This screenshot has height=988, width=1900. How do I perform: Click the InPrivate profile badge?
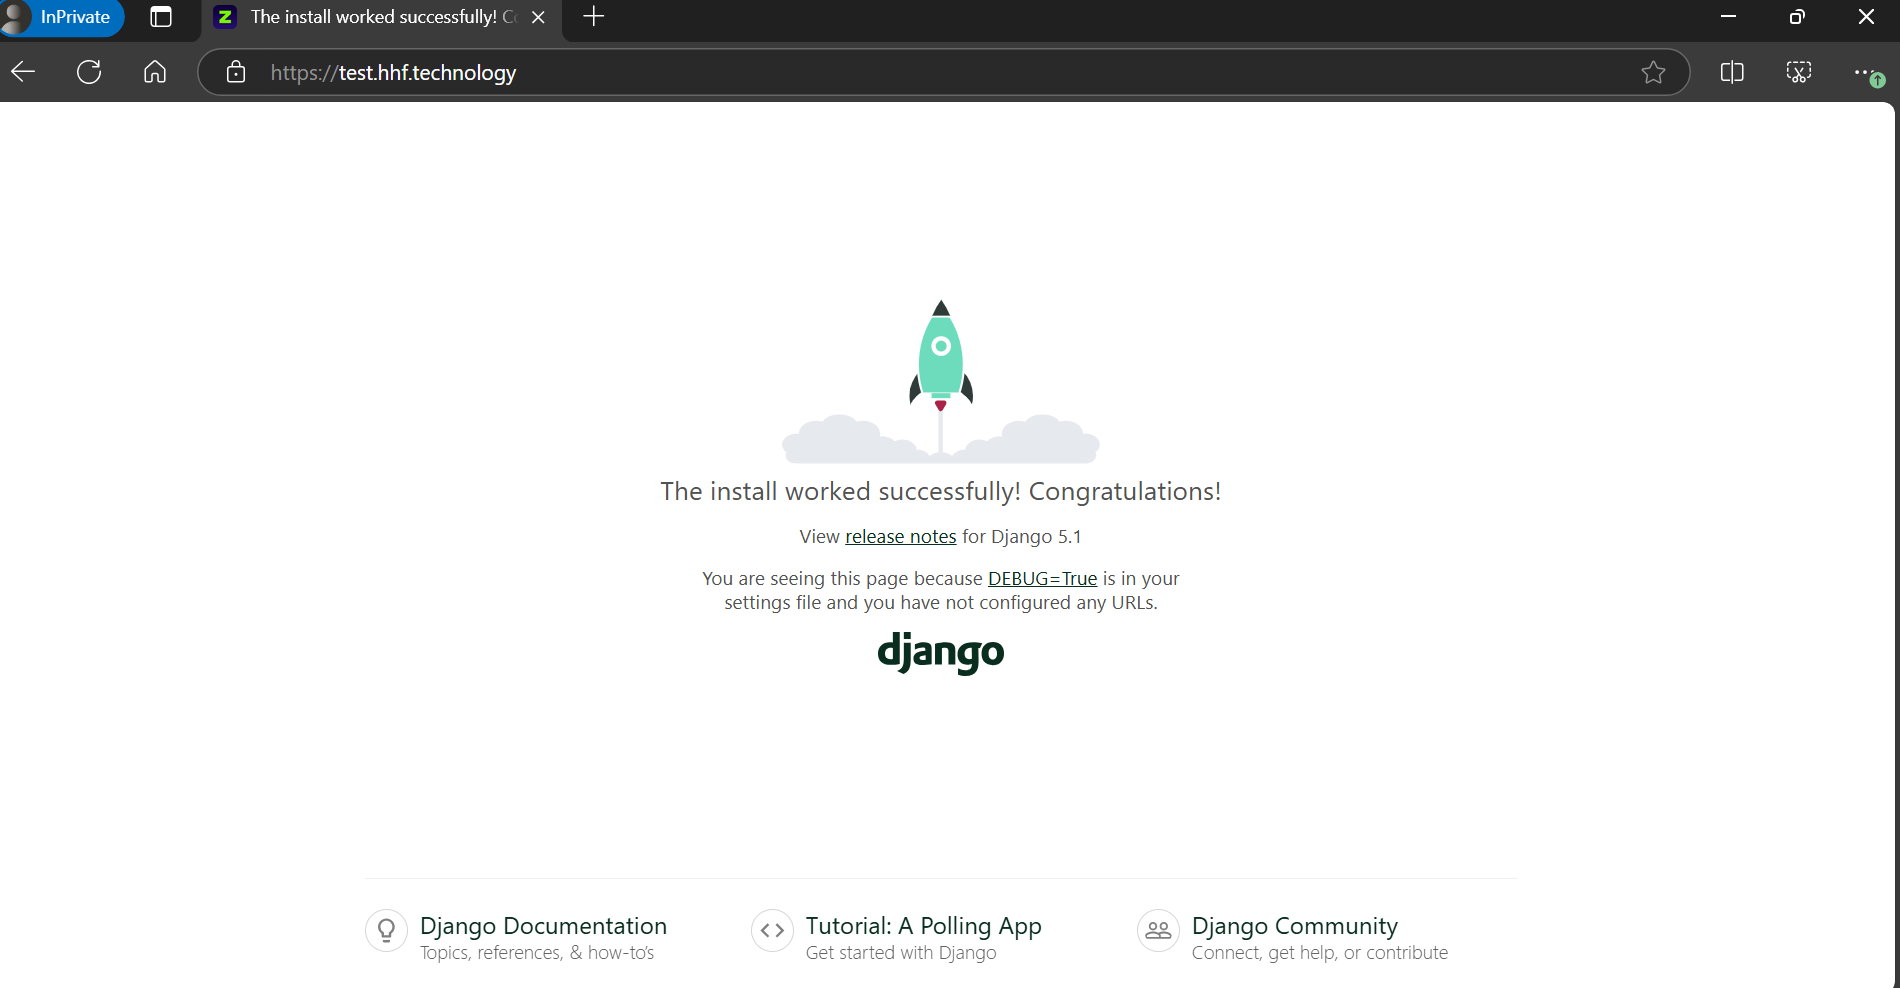[62, 17]
